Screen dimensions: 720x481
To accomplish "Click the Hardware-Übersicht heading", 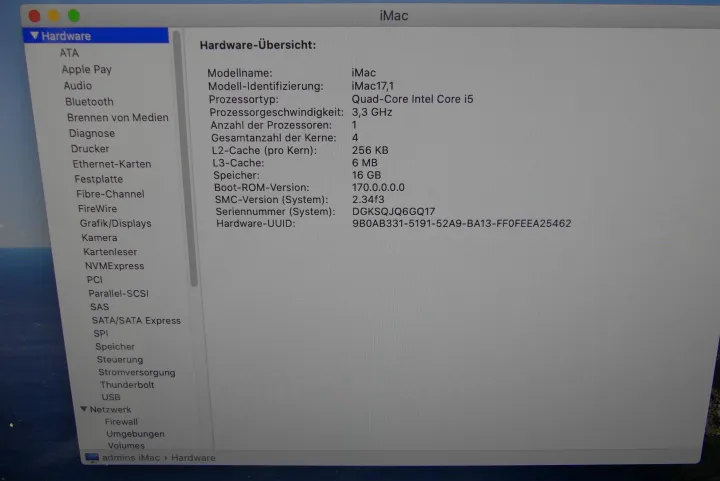I will point(258,45).
